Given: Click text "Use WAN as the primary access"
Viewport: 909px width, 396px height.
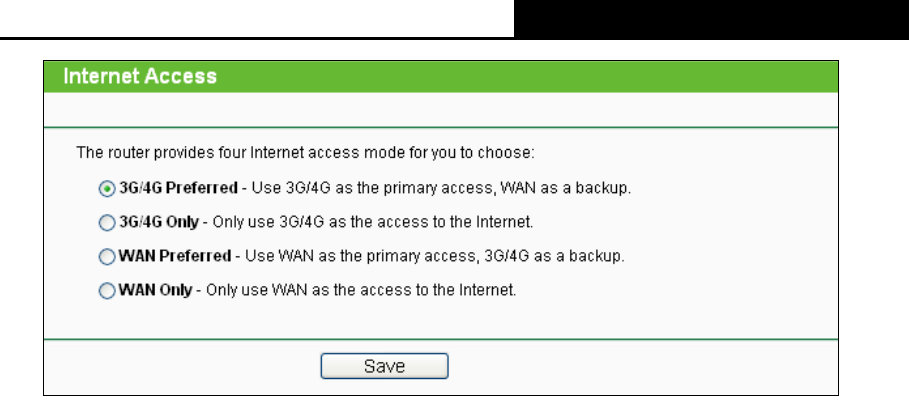Looking at the screenshot, I should point(361,256).
